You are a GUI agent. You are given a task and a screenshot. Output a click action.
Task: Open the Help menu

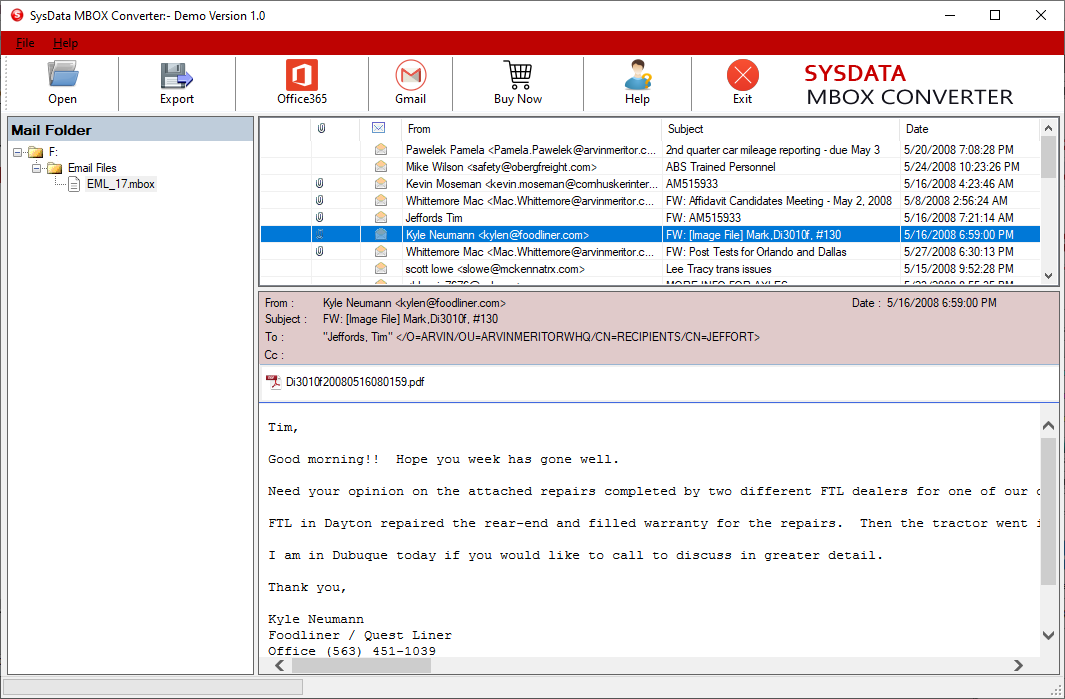(65, 43)
